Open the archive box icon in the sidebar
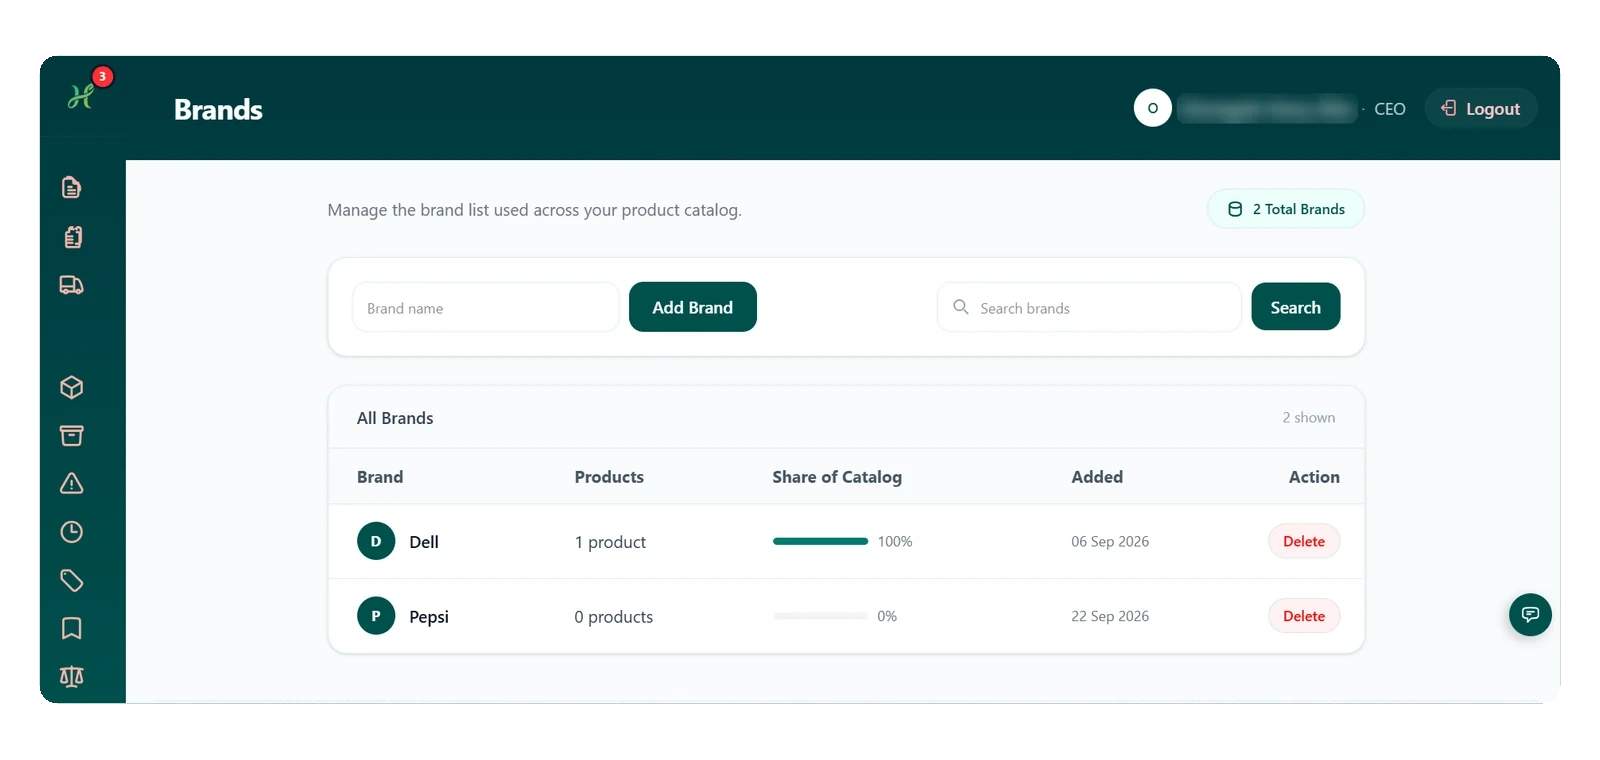The width and height of the screenshot is (1600, 760). tap(71, 435)
